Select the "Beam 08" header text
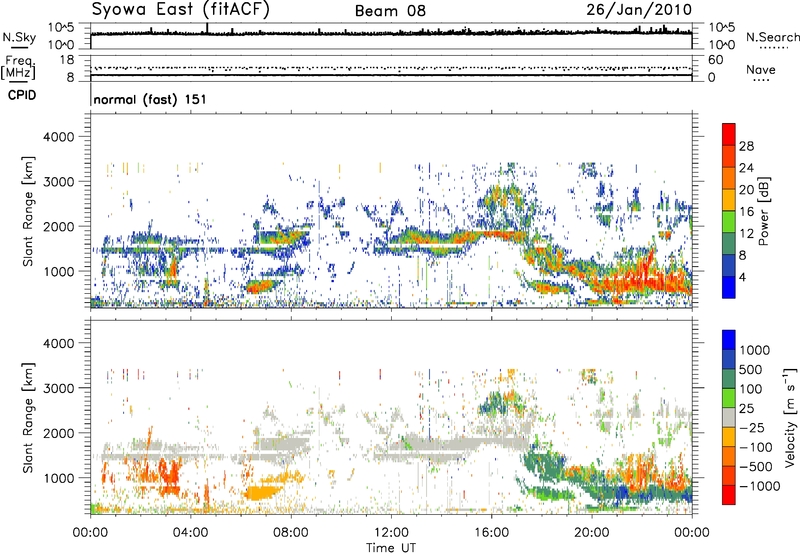The width and height of the screenshot is (800, 554). (x=390, y=11)
